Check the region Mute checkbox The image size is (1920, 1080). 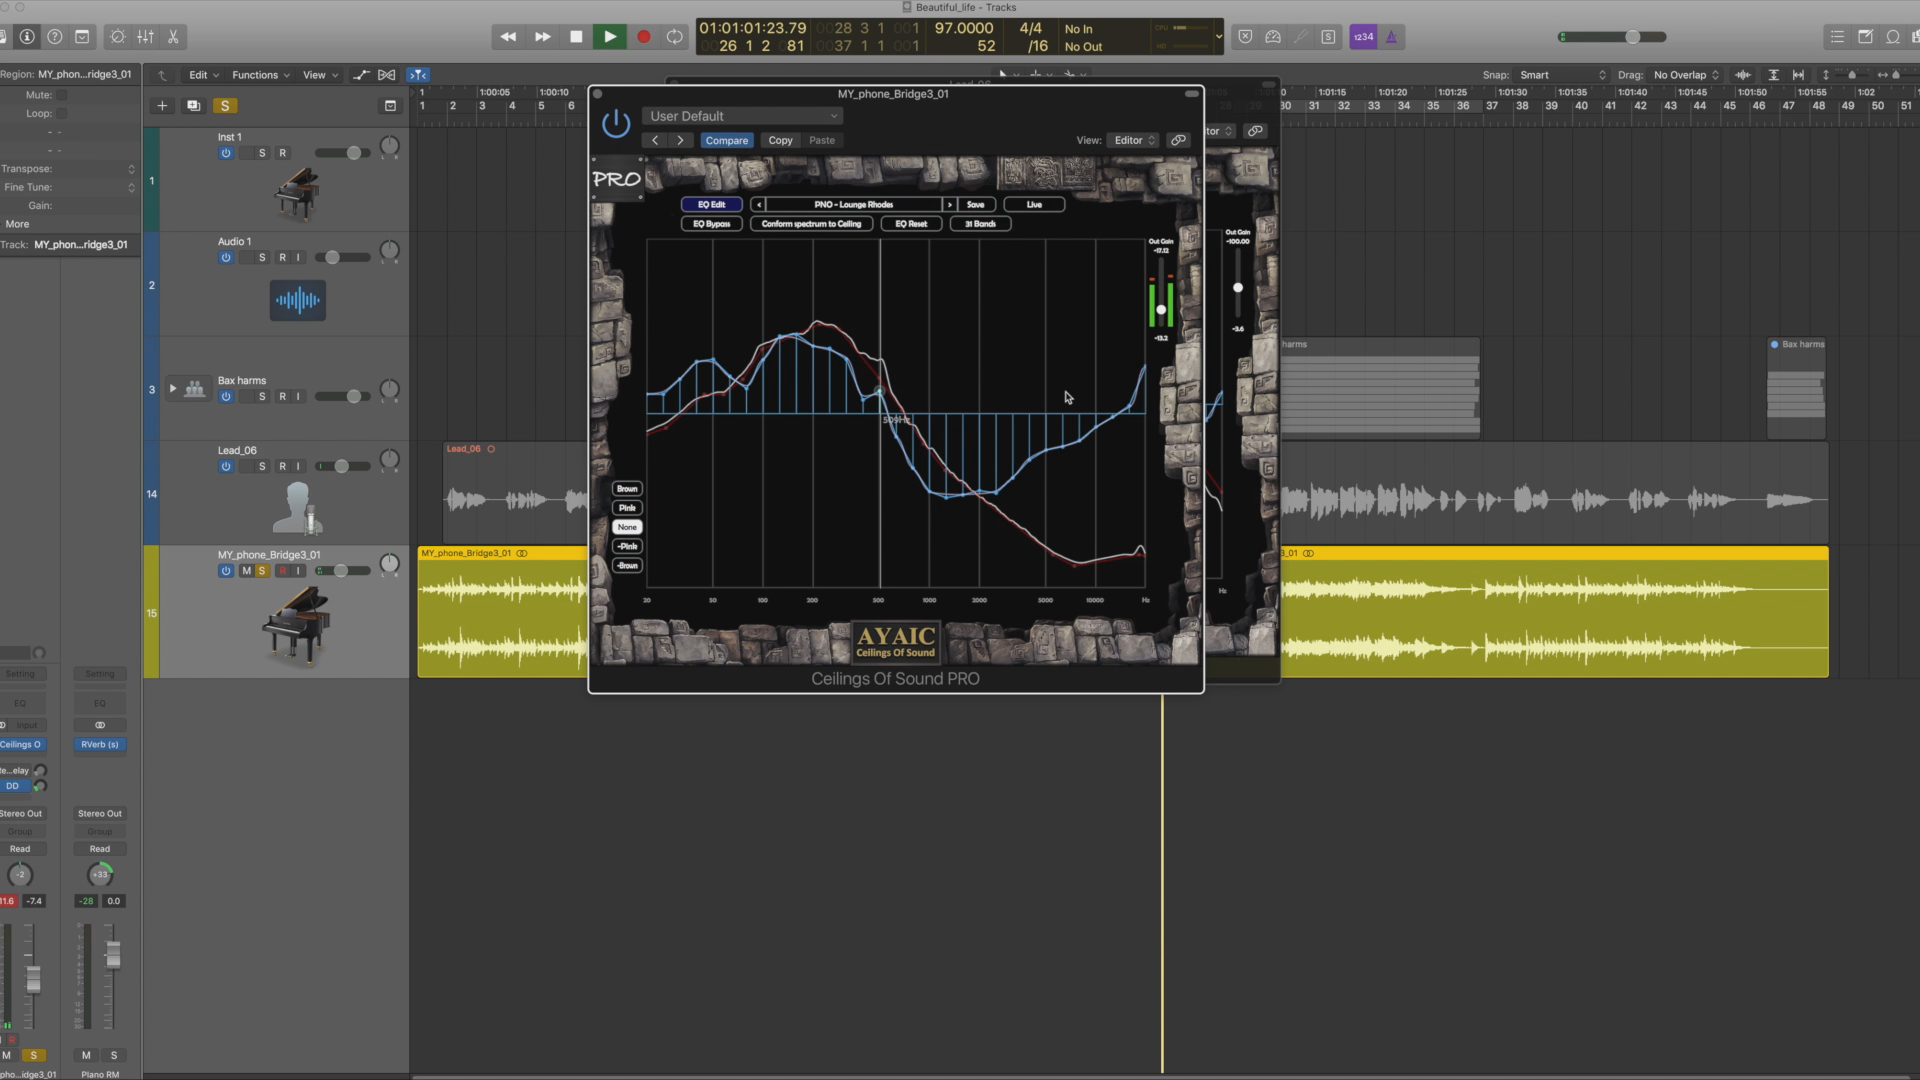coord(61,95)
